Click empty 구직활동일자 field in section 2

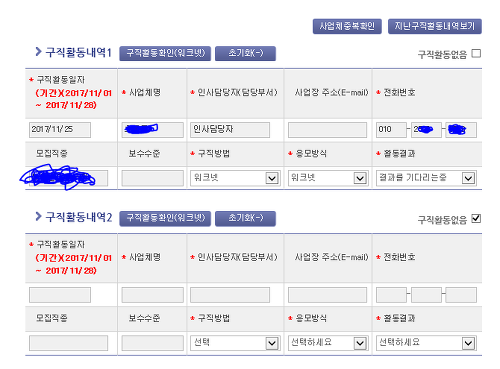pos(60,295)
